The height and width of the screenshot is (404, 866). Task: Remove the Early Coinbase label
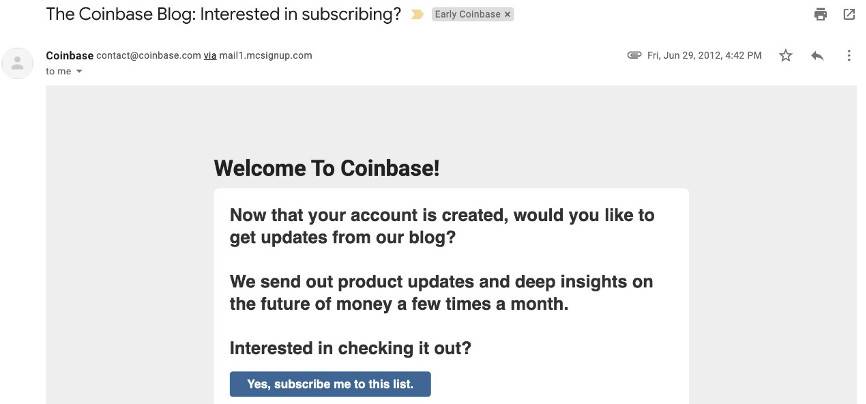click(507, 15)
